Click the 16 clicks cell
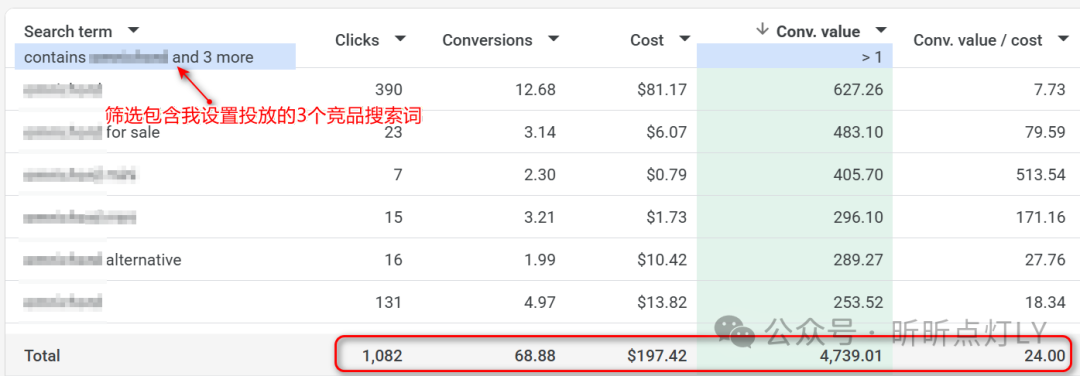This screenshot has height=376, width=1080. 394,260
